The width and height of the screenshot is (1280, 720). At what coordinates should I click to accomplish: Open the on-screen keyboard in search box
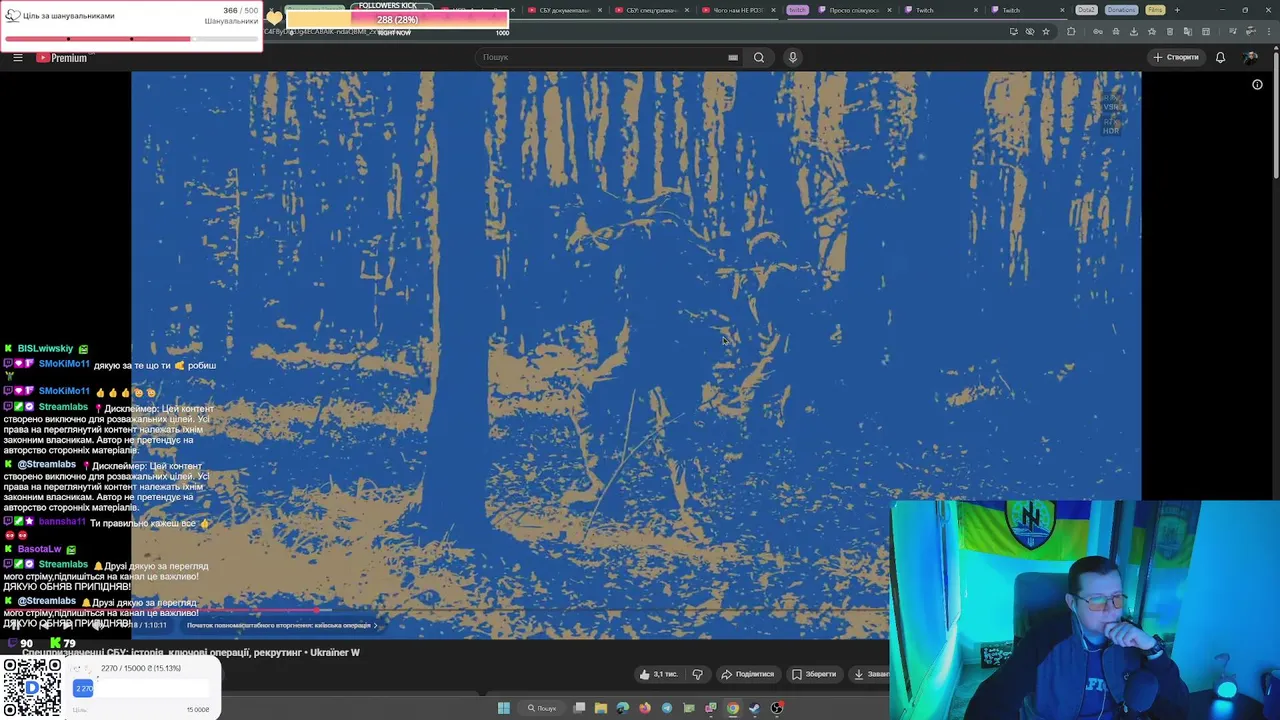(x=733, y=57)
